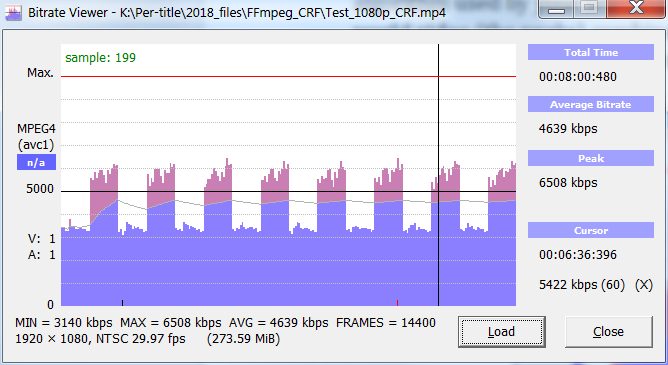668x365 pixels.
Task: Click the Average Bitrate header
Action: click(591, 104)
